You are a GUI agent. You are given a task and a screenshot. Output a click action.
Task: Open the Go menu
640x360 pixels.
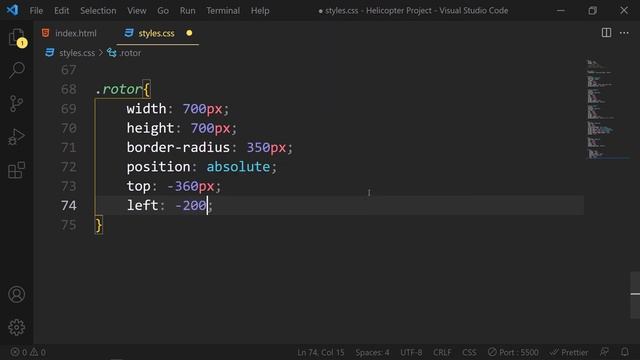click(163, 11)
